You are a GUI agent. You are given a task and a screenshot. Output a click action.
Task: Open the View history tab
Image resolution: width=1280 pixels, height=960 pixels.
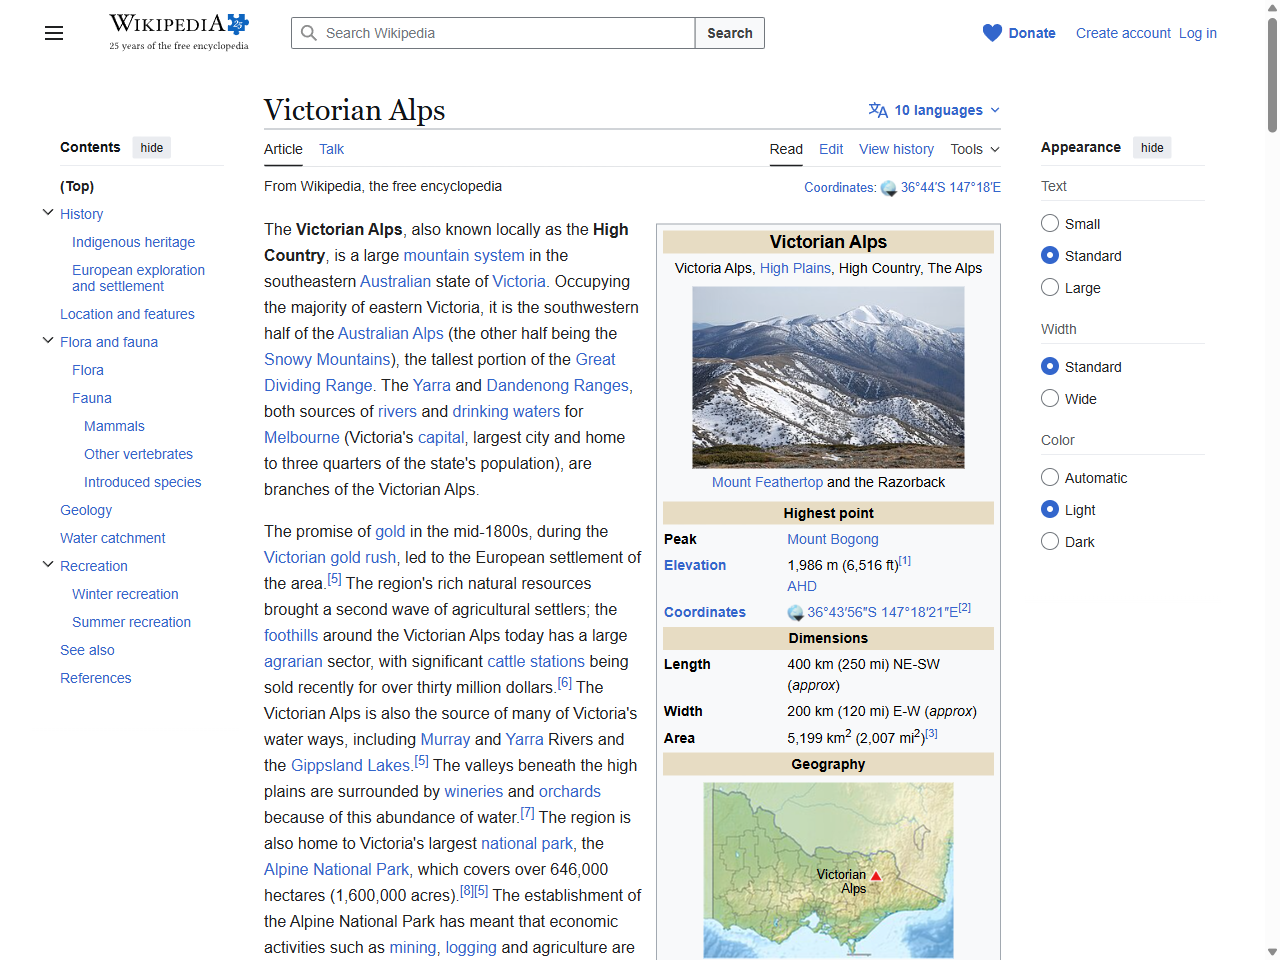coord(896,149)
